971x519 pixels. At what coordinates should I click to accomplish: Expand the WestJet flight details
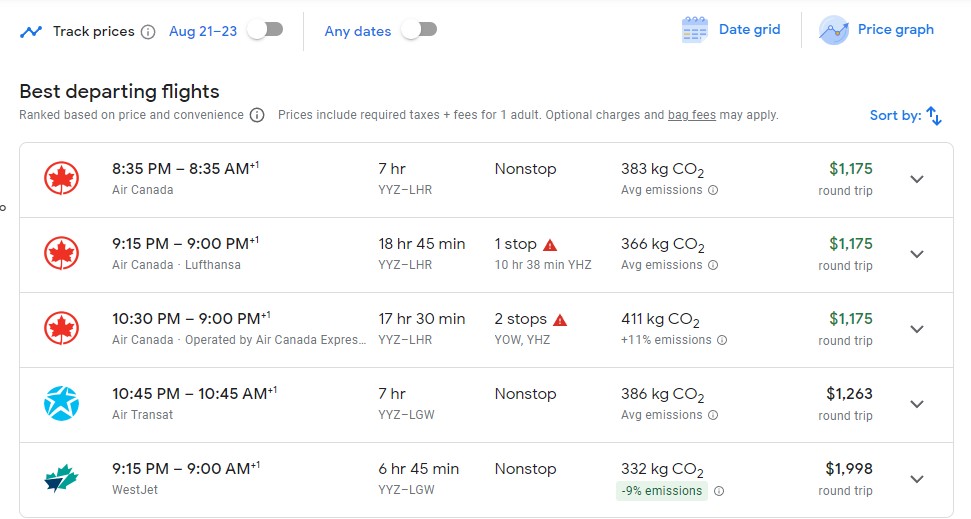pyautogui.click(x=917, y=479)
